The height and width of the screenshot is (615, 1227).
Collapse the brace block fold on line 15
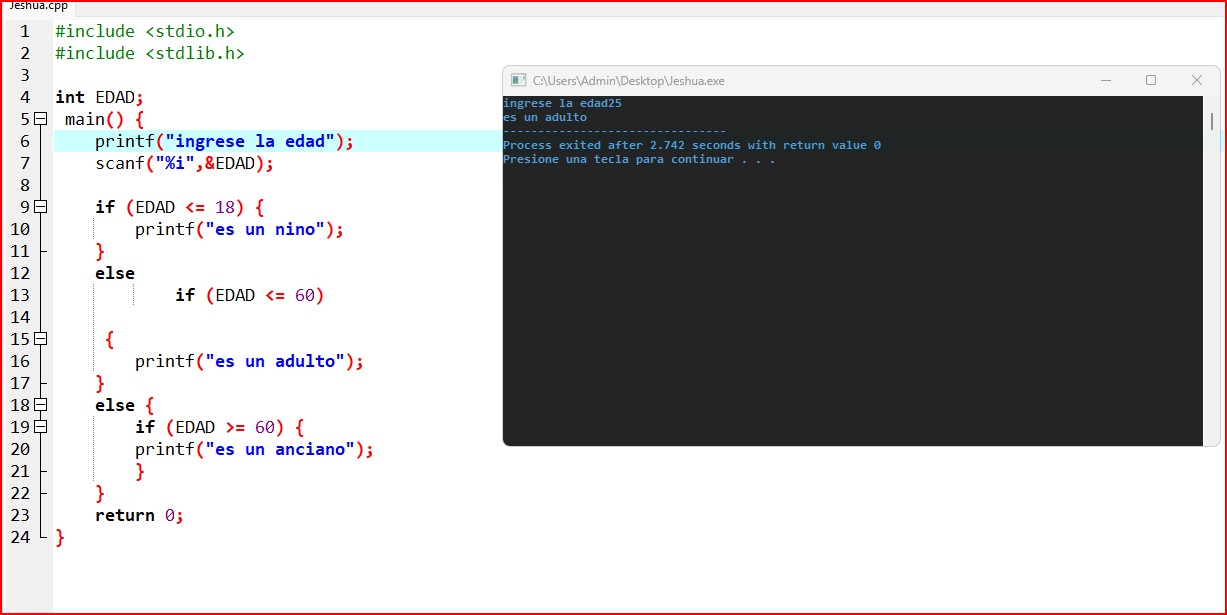point(41,339)
